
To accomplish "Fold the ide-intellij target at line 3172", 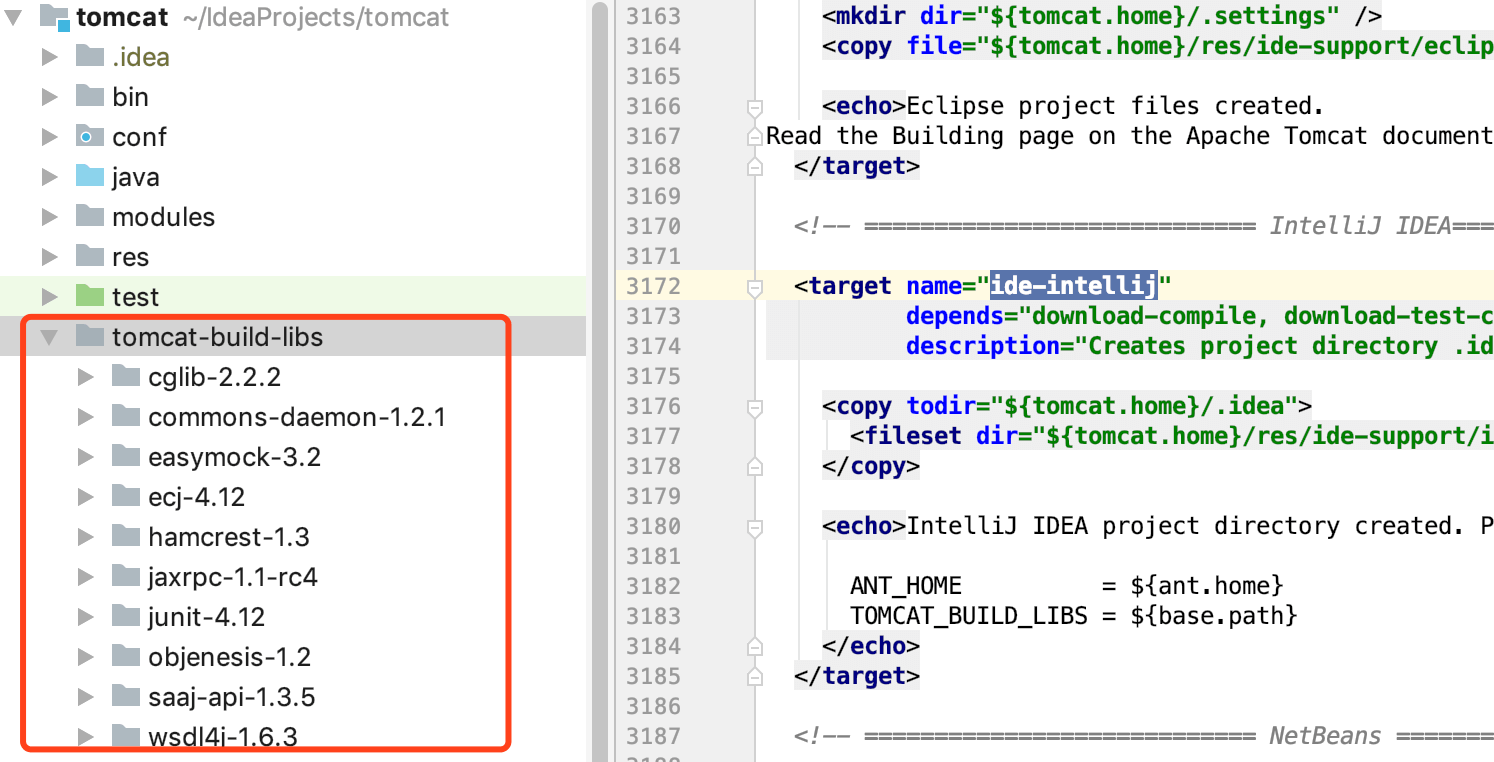I will (x=755, y=287).
